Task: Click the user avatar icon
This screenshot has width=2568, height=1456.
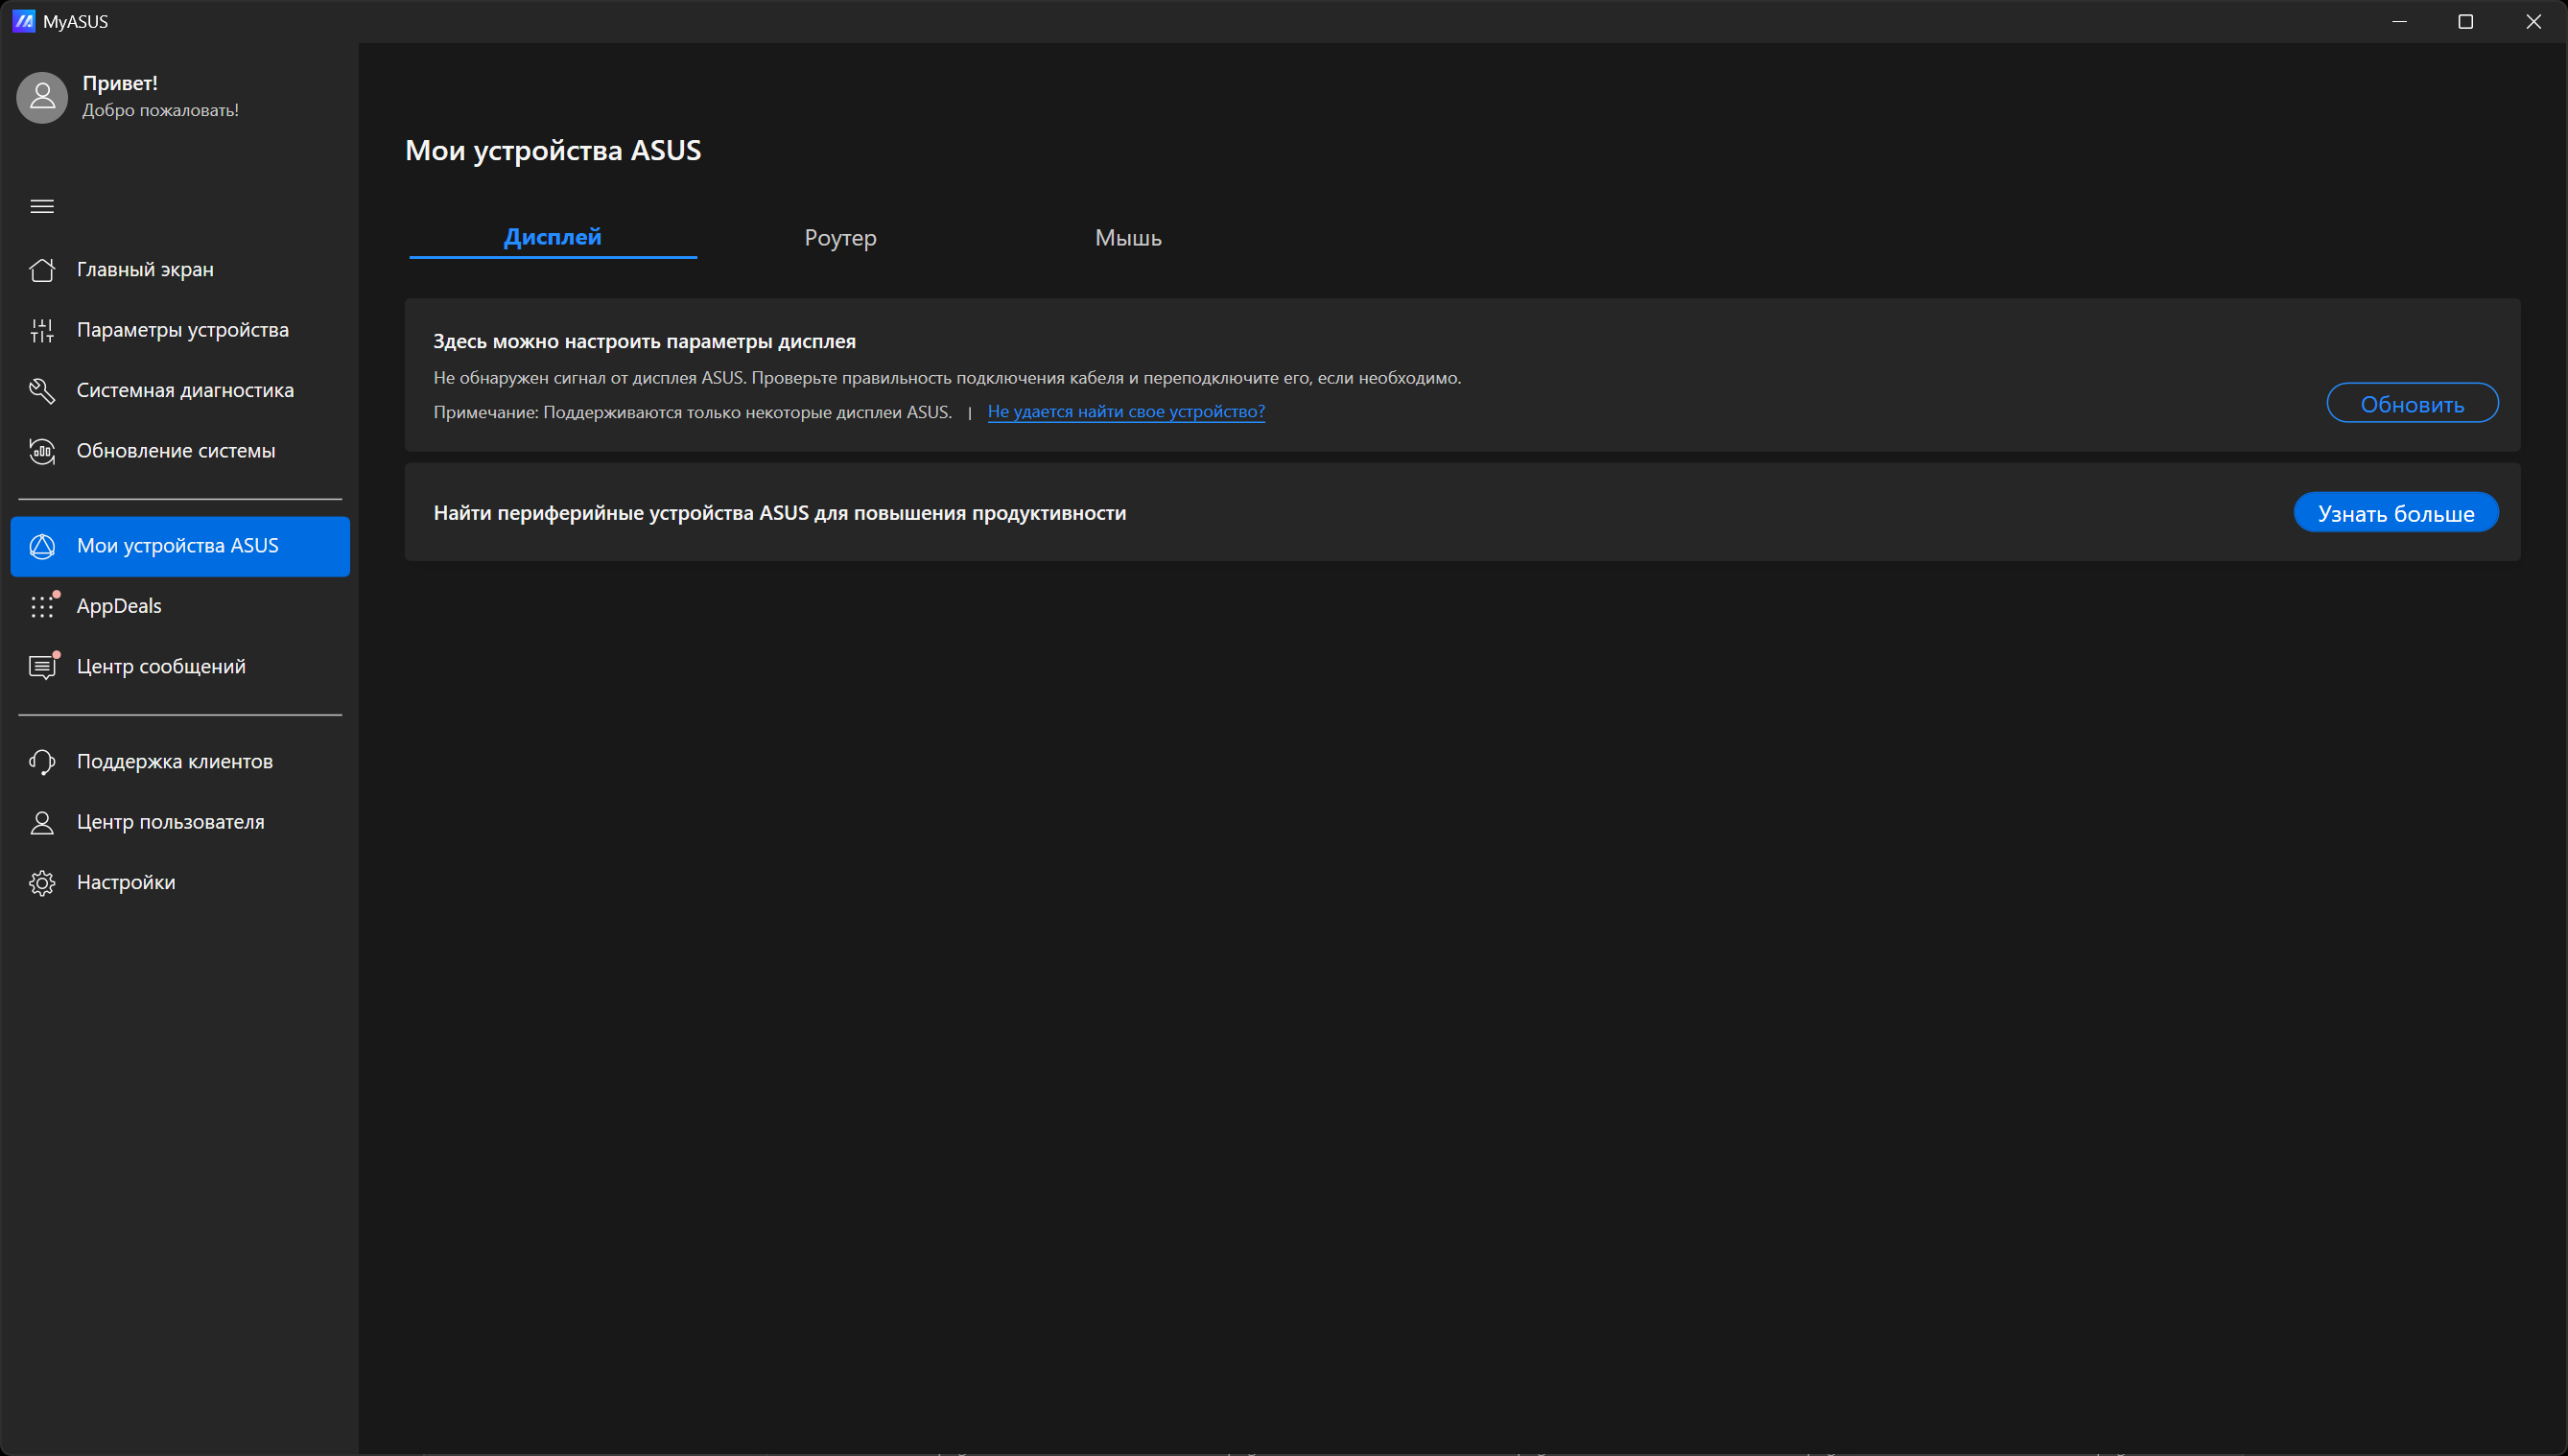Action: 42,97
